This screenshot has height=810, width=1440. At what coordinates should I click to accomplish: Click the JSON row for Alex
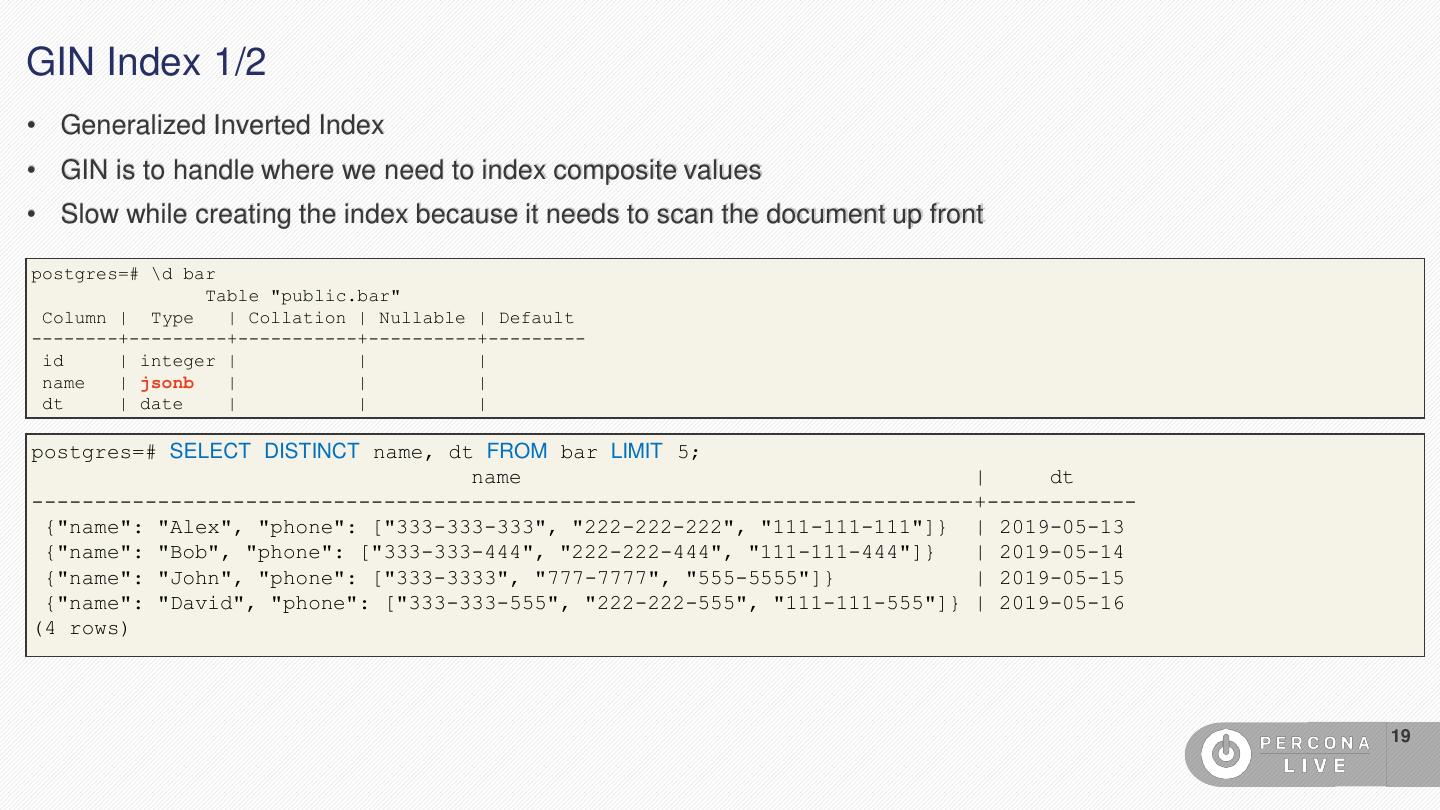click(495, 527)
